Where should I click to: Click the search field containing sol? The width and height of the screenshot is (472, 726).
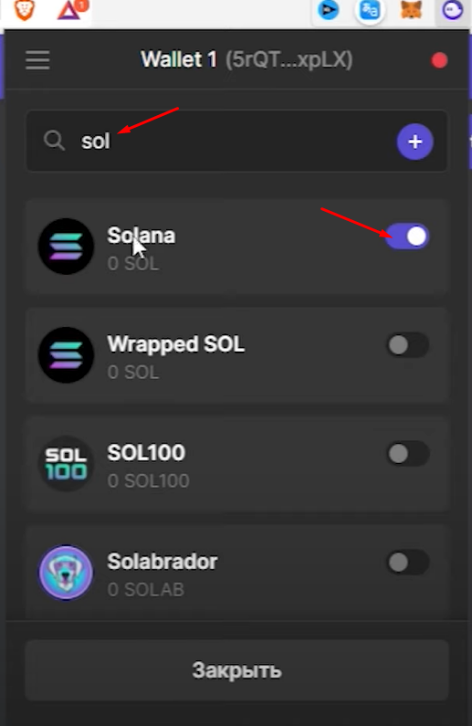pos(237,141)
